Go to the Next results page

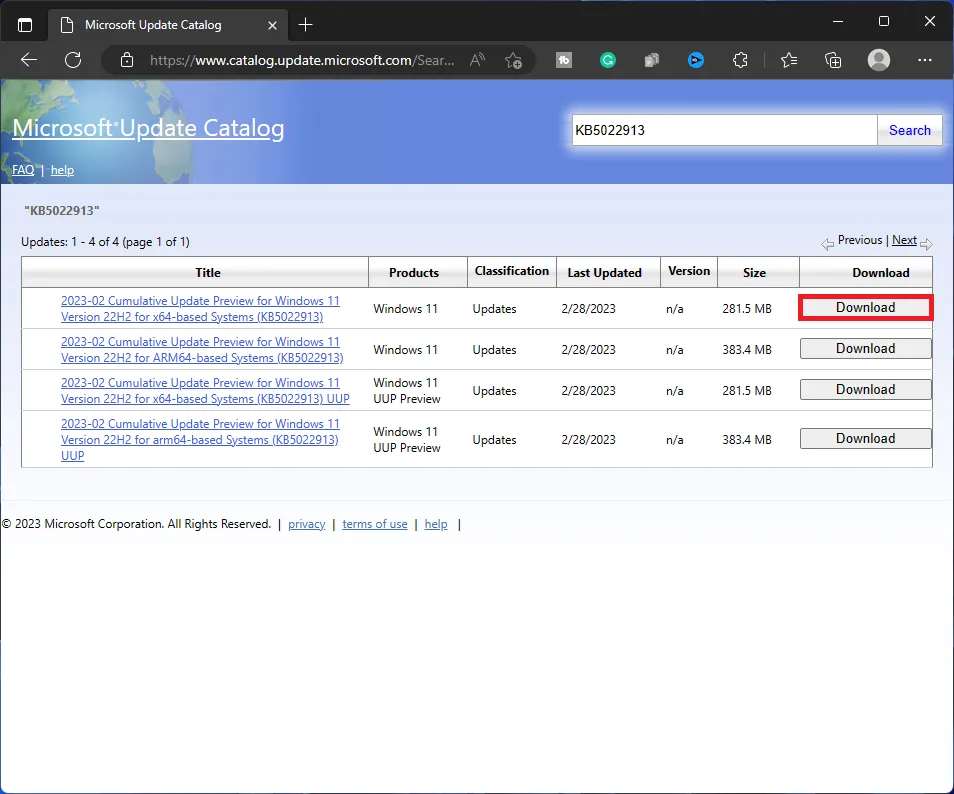(904, 240)
